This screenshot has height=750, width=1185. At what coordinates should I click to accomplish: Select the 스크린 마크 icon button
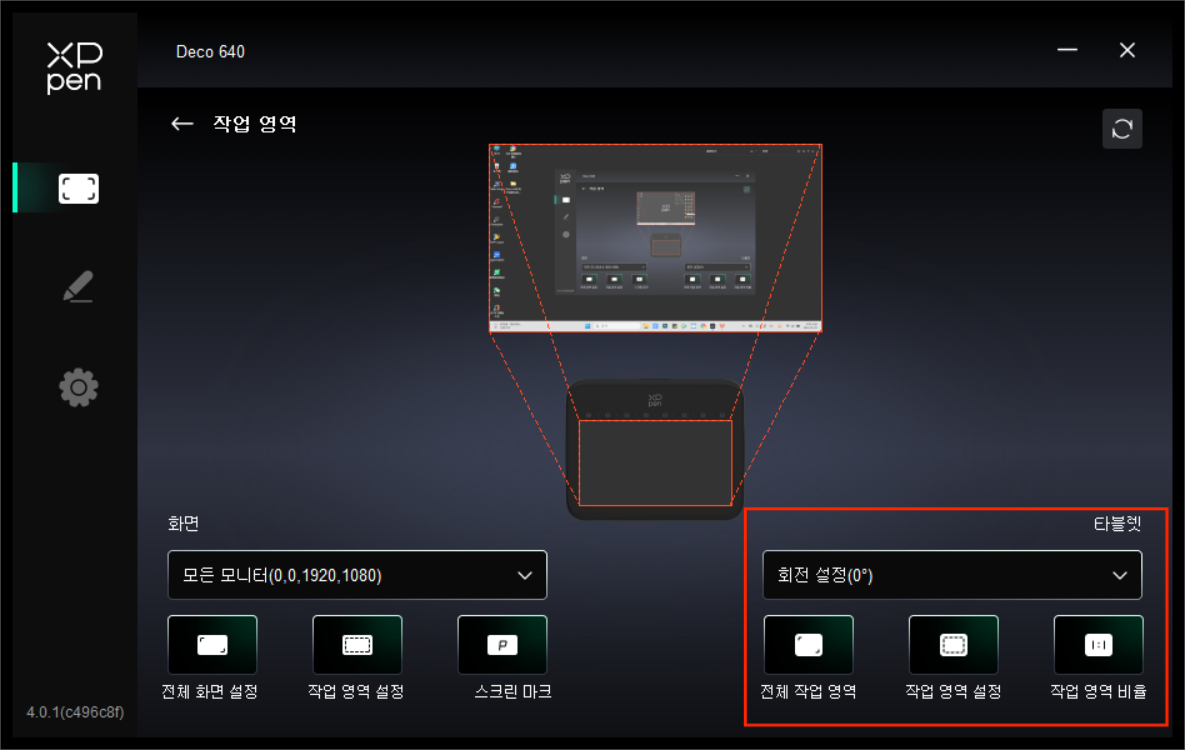(502, 645)
